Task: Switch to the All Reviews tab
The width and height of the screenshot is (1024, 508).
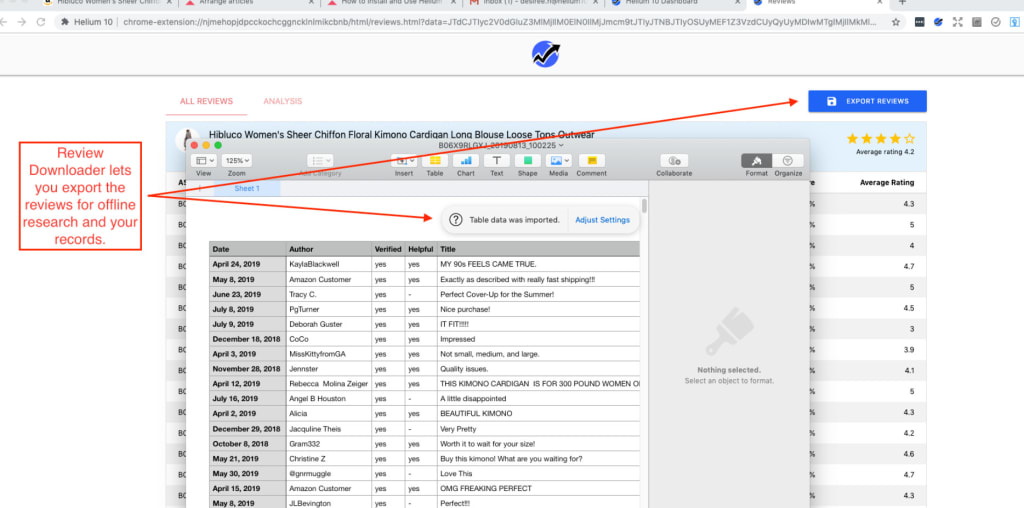Action: click(206, 101)
